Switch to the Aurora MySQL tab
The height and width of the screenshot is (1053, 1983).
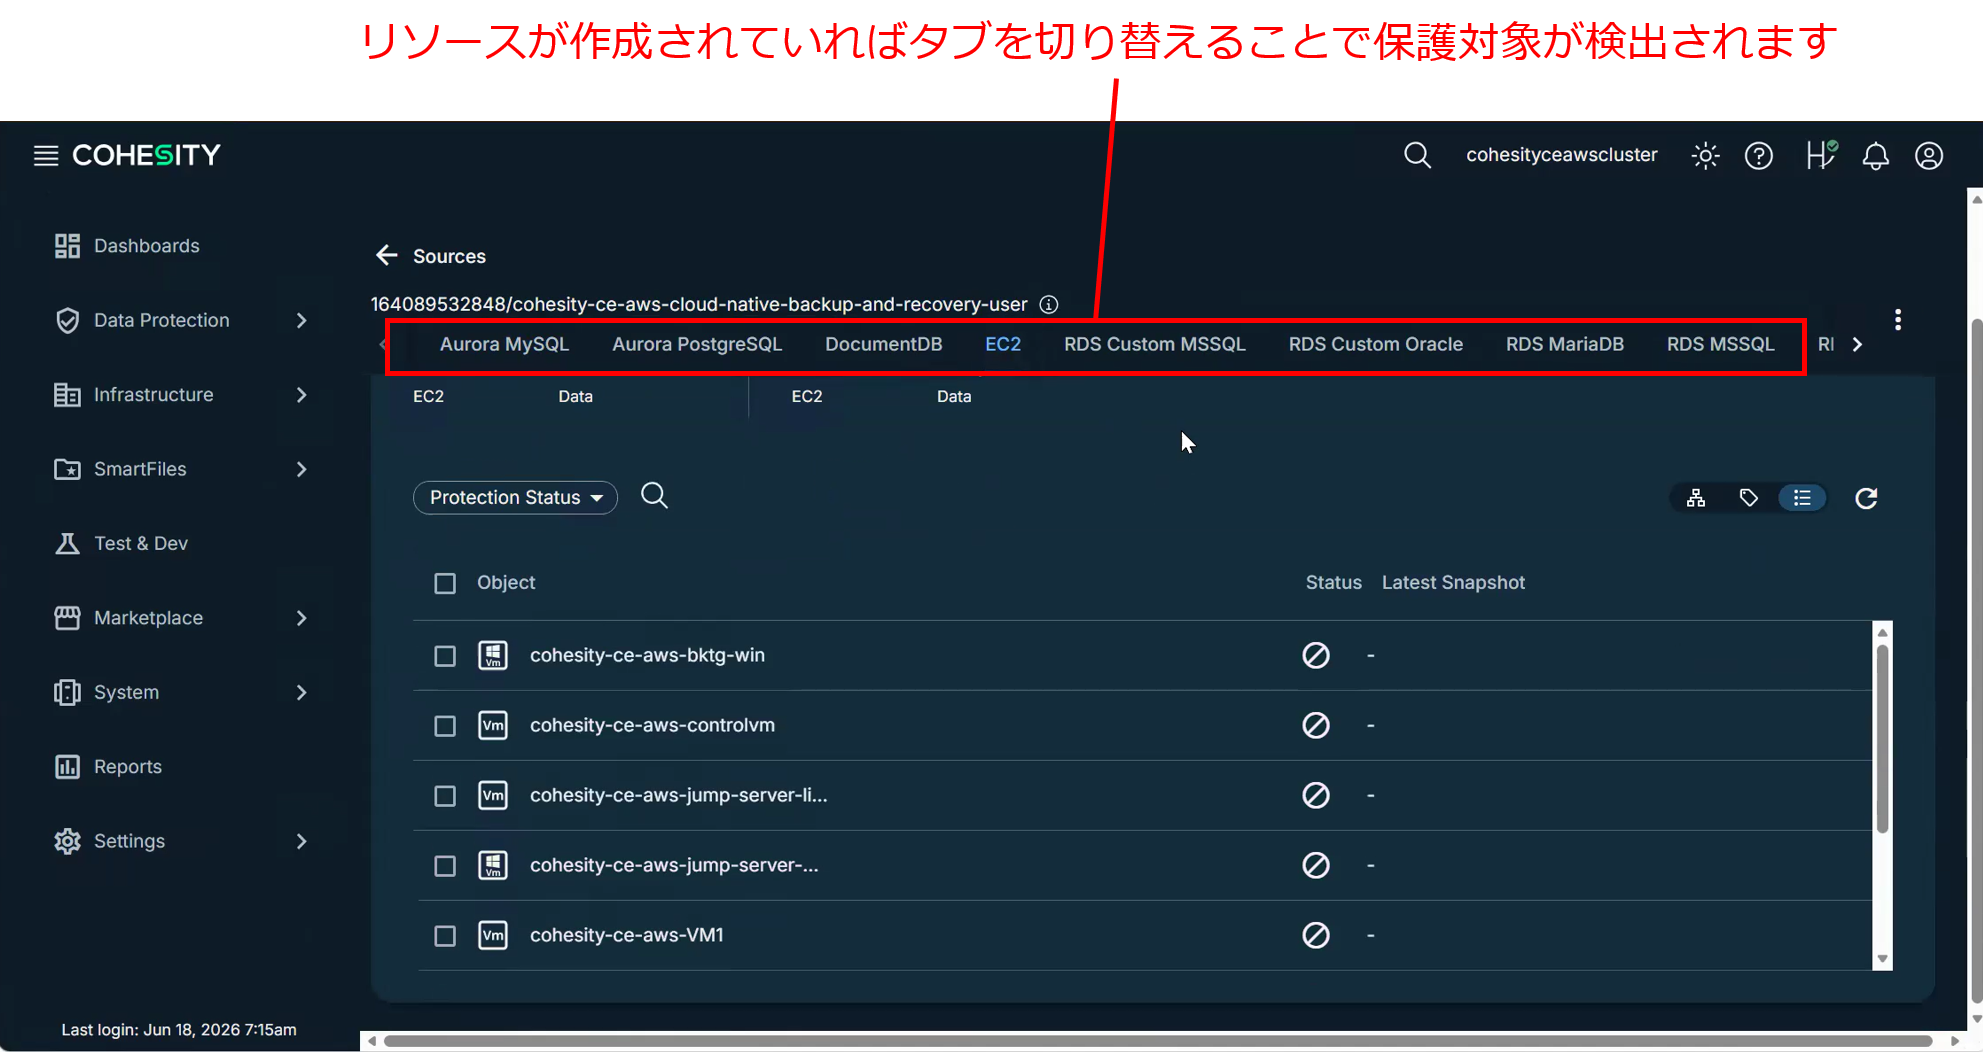pos(504,344)
